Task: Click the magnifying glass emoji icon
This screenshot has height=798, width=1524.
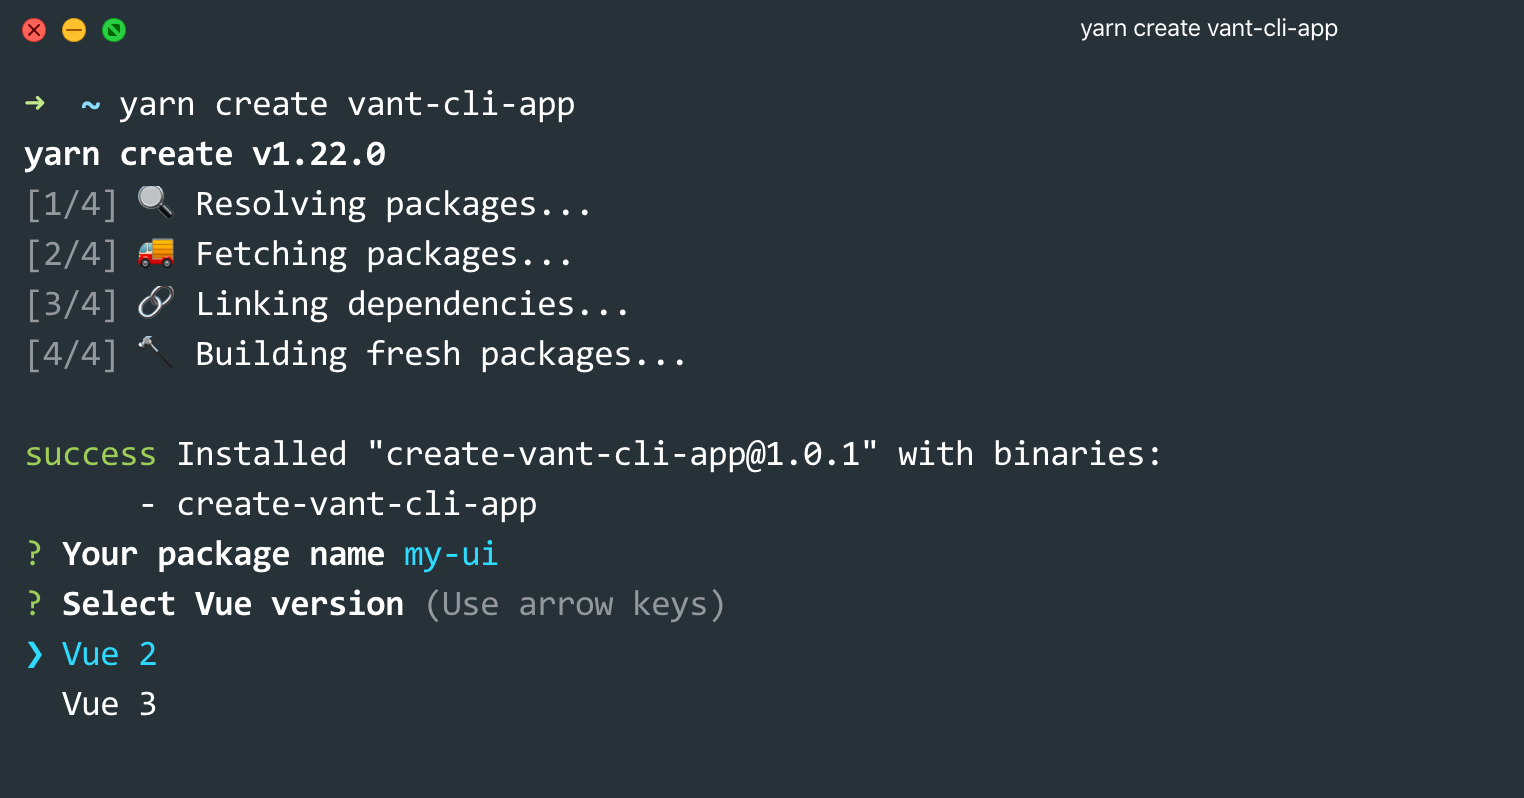Action: [155, 203]
